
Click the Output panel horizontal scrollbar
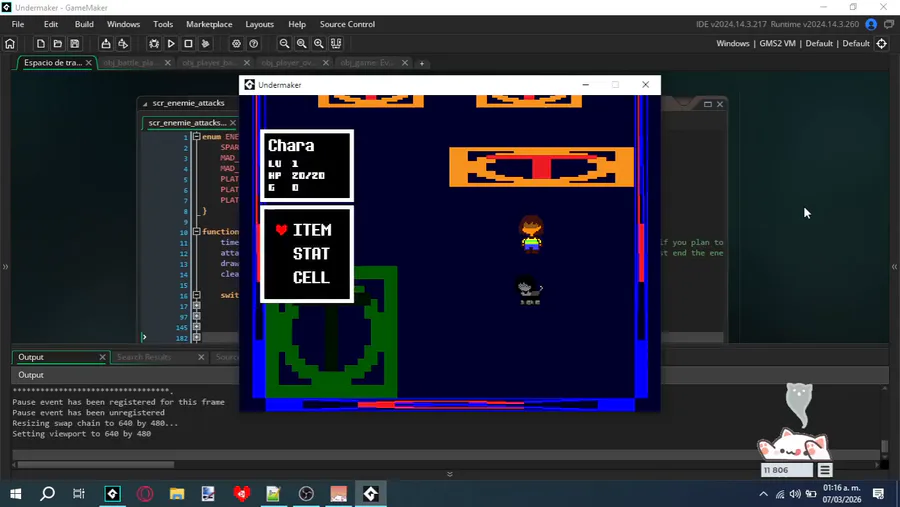[x=95, y=465]
